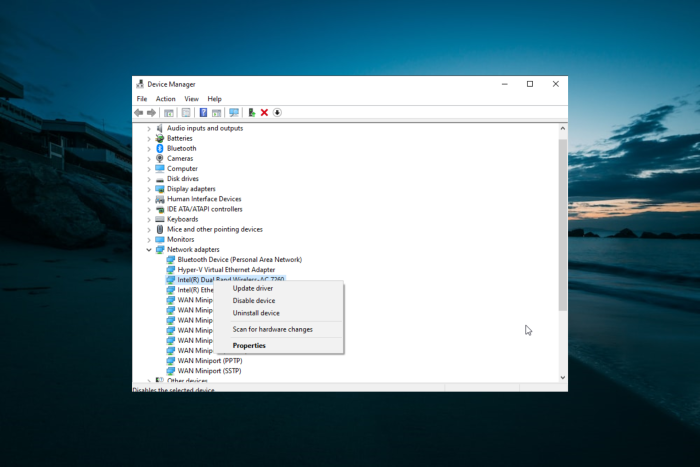
Task: Expand the Bluetooth category
Action: (x=149, y=149)
